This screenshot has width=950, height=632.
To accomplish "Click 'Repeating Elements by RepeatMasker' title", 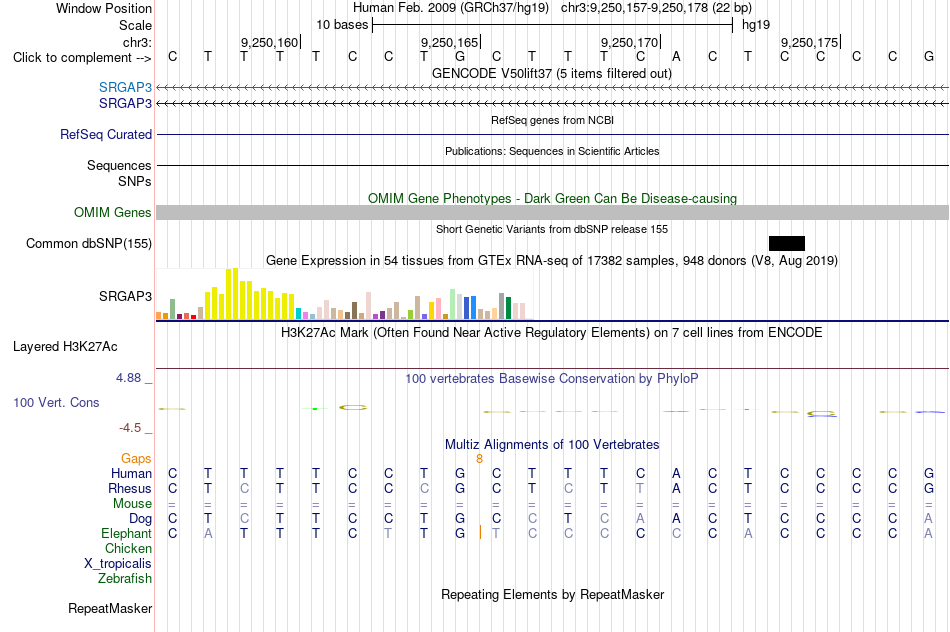I will click(x=552, y=594).
